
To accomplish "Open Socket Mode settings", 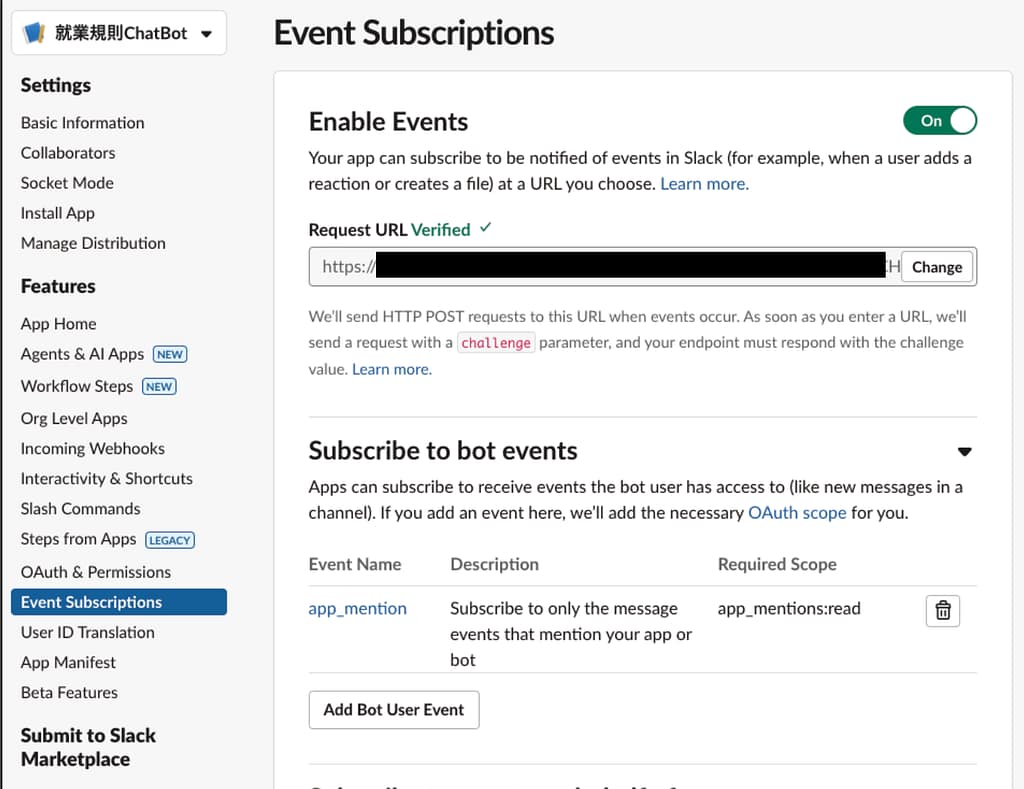I will (67, 183).
